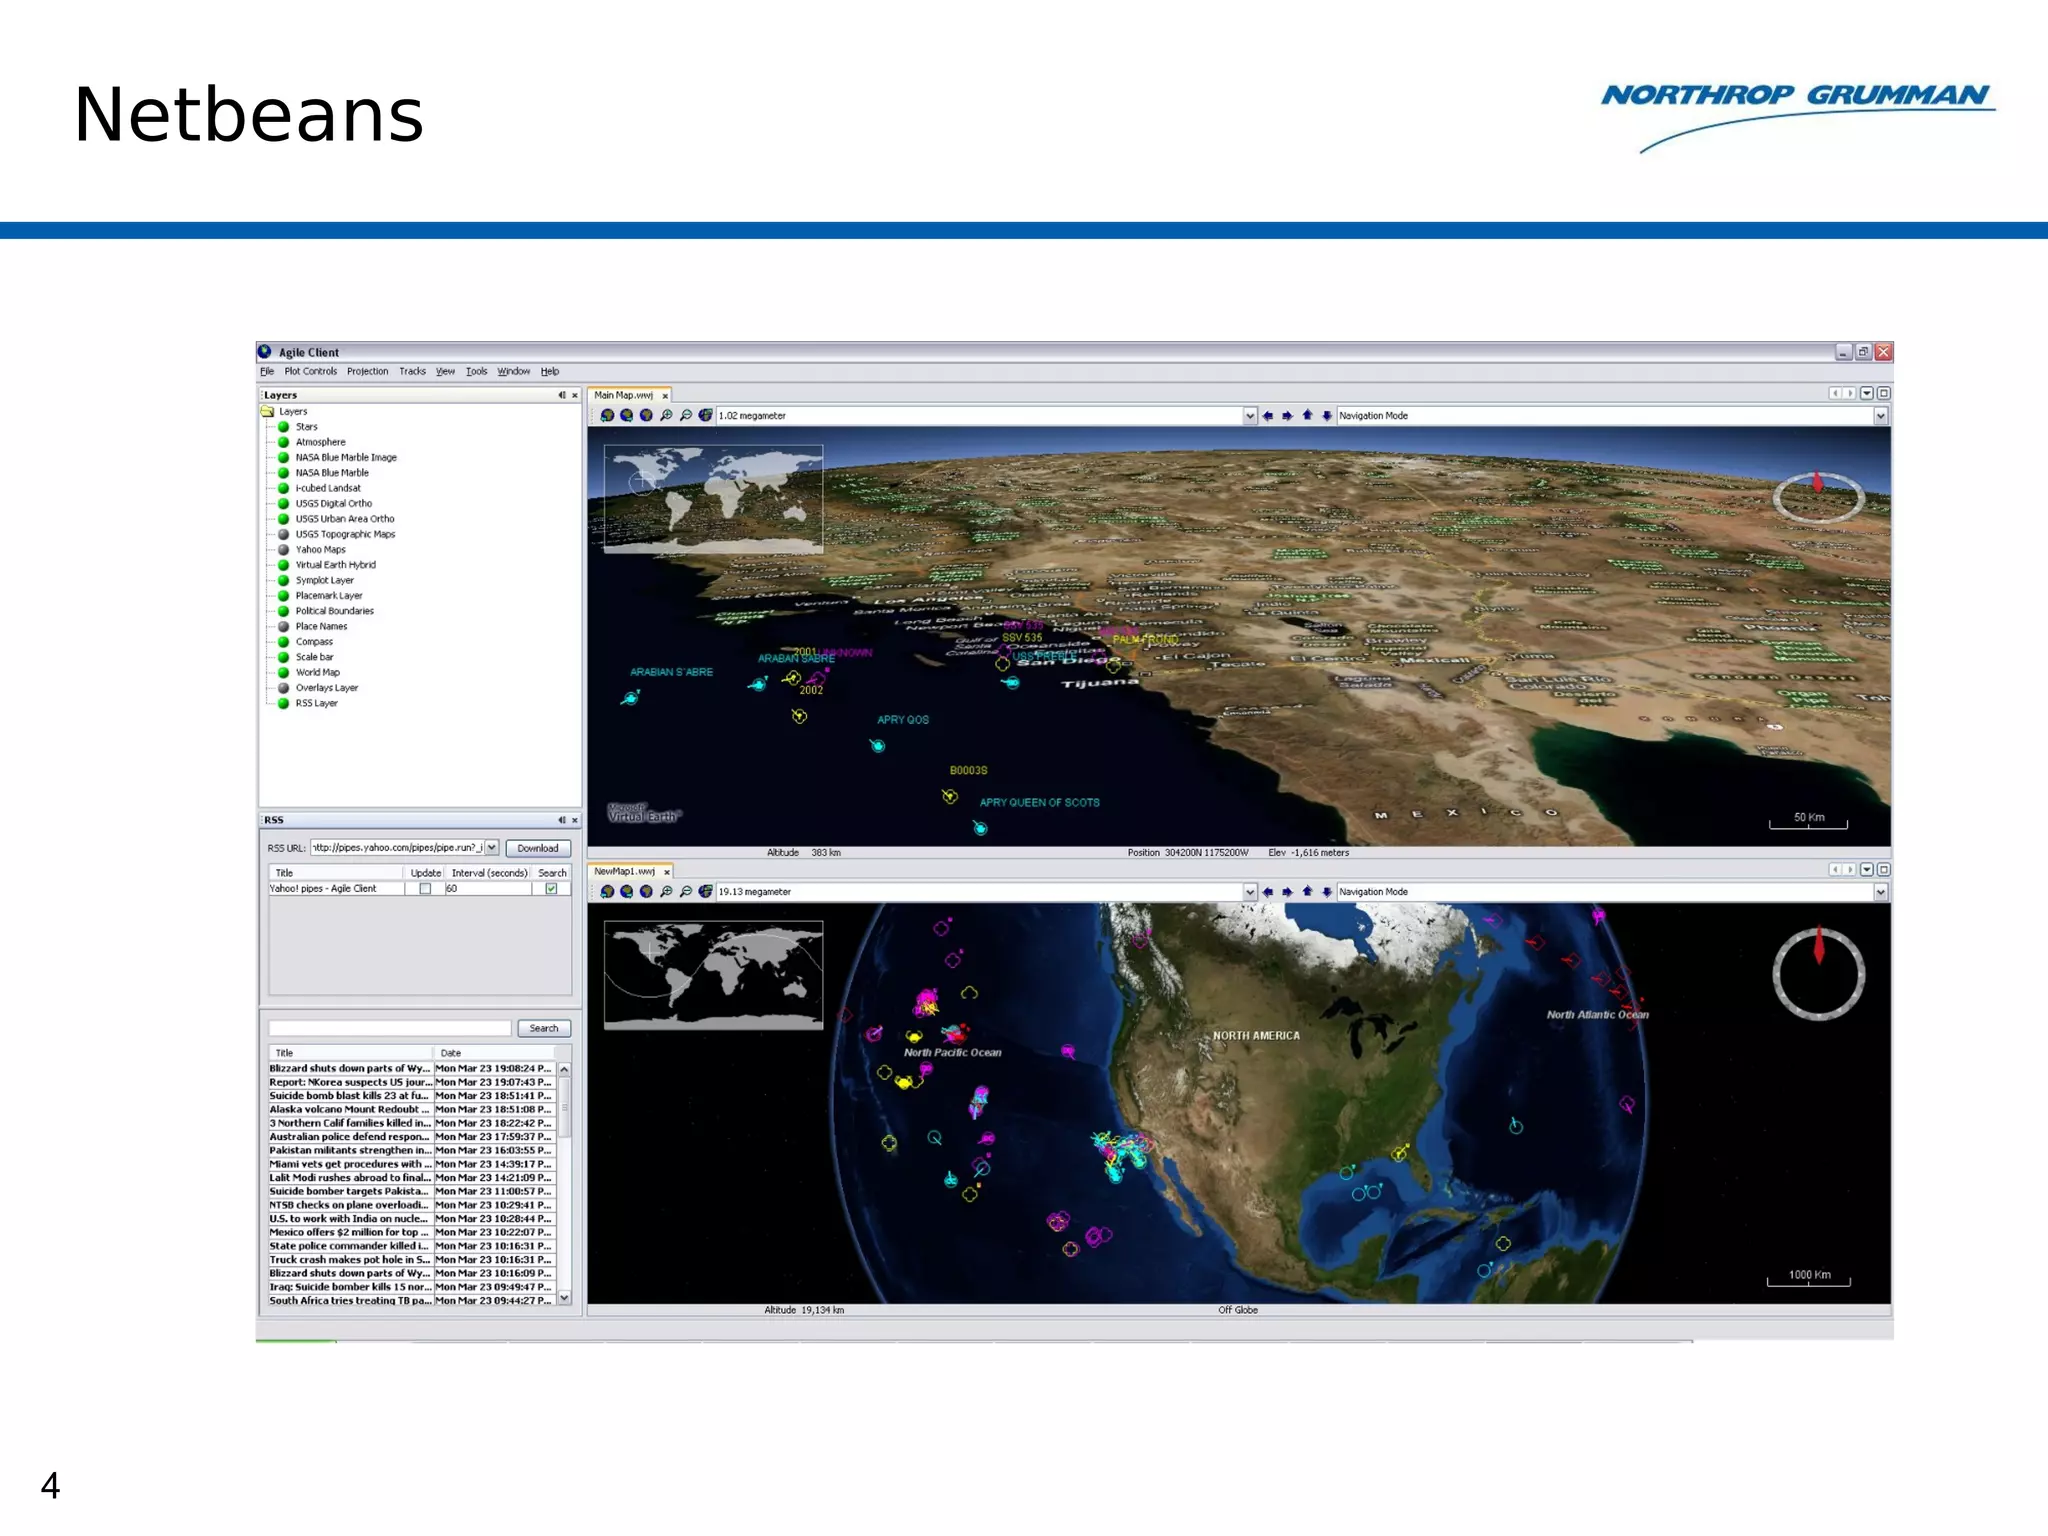Click the RSS search text field
Screen dimensions: 2048x1536
pyautogui.click(x=390, y=1028)
